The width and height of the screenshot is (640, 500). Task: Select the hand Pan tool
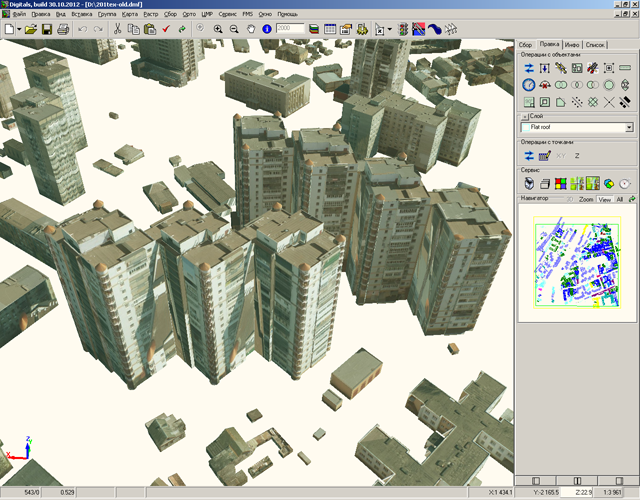(x=249, y=30)
